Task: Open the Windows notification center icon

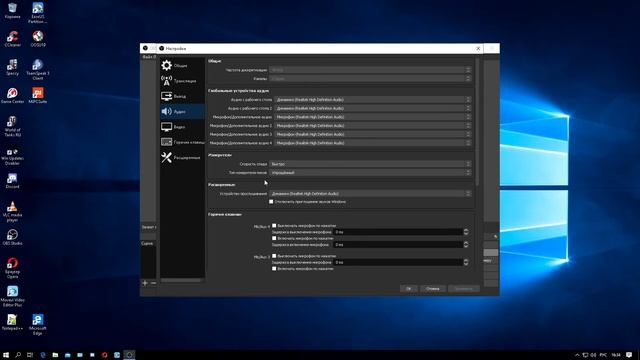Action: 629,355
